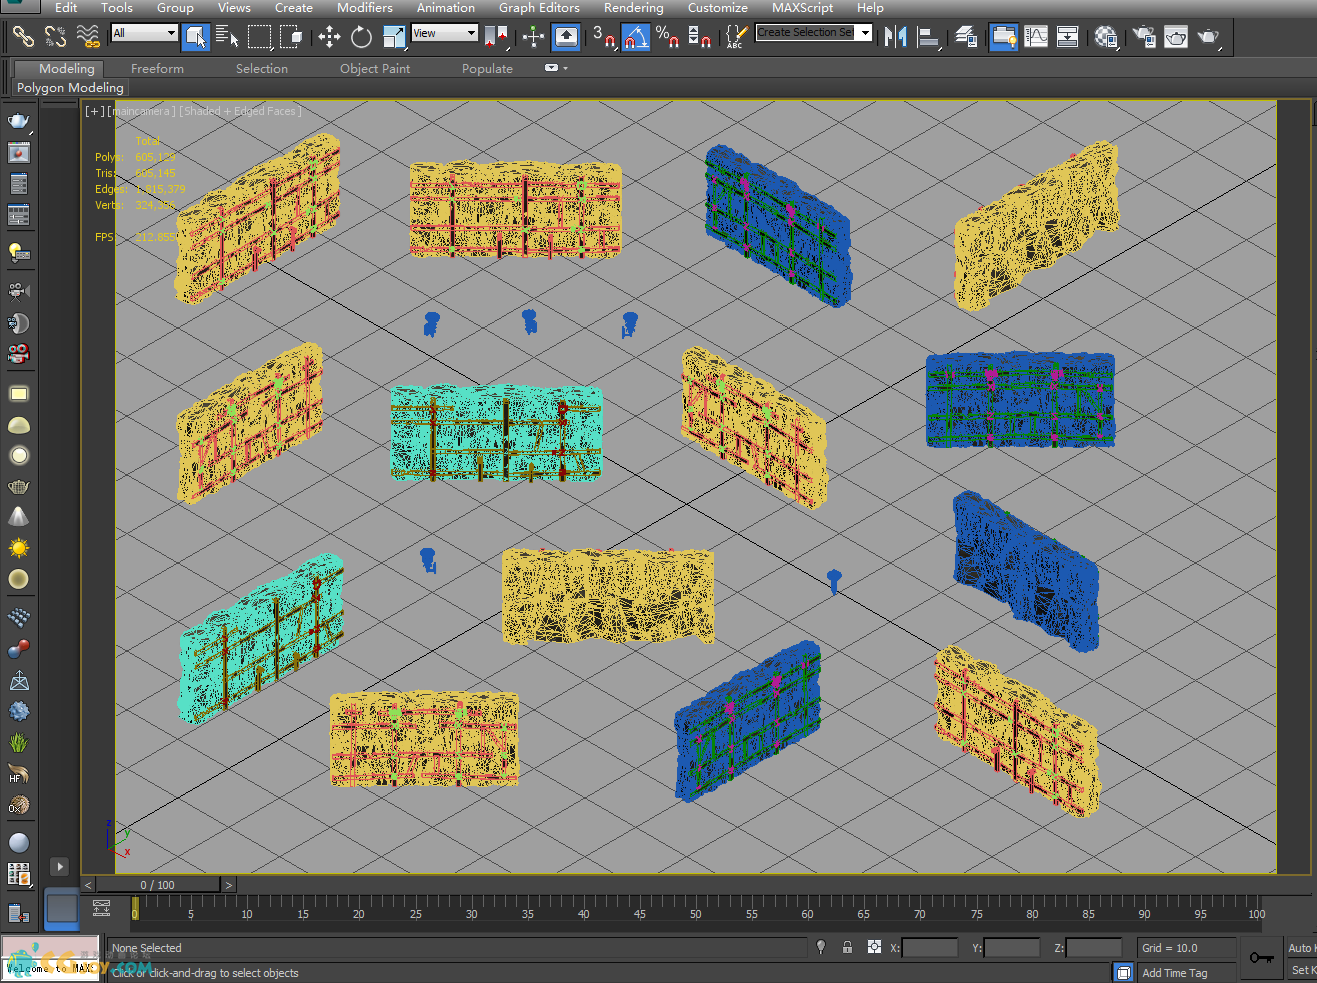The height and width of the screenshot is (983, 1317).
Task: Click the time slider 0 / 100 handle
Action: 158,885
